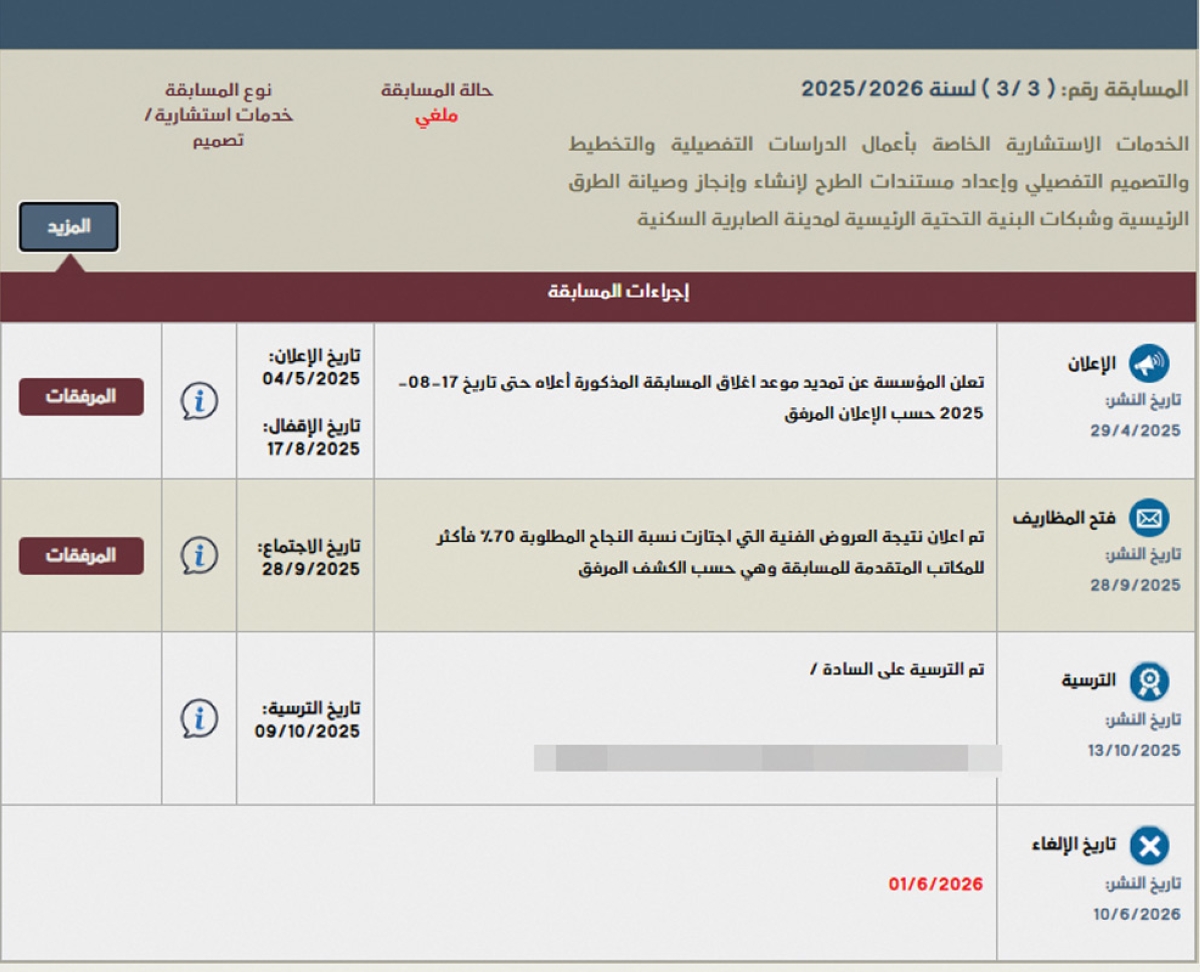Click the envelope فتح المظاريف icon
1200x972 pixels.
coord(1149,519)
